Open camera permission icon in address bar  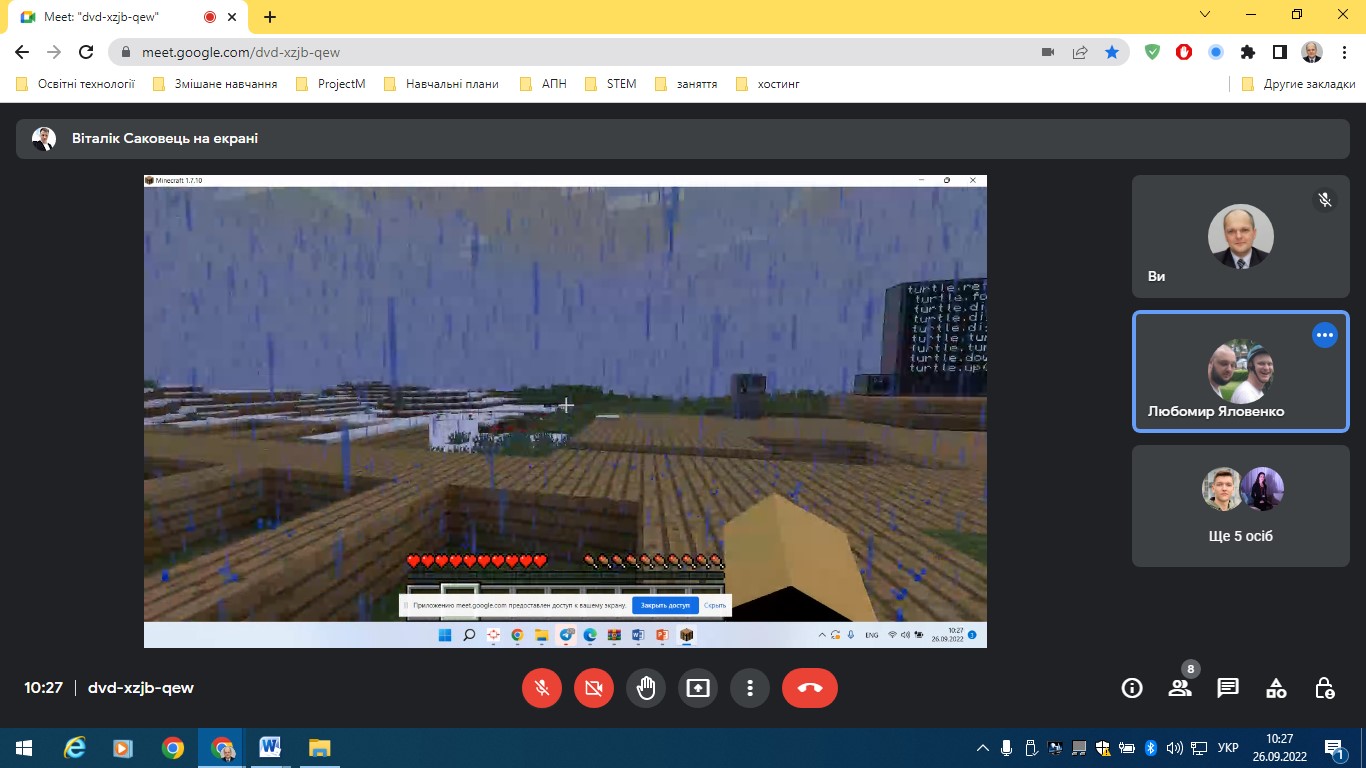1048,52
